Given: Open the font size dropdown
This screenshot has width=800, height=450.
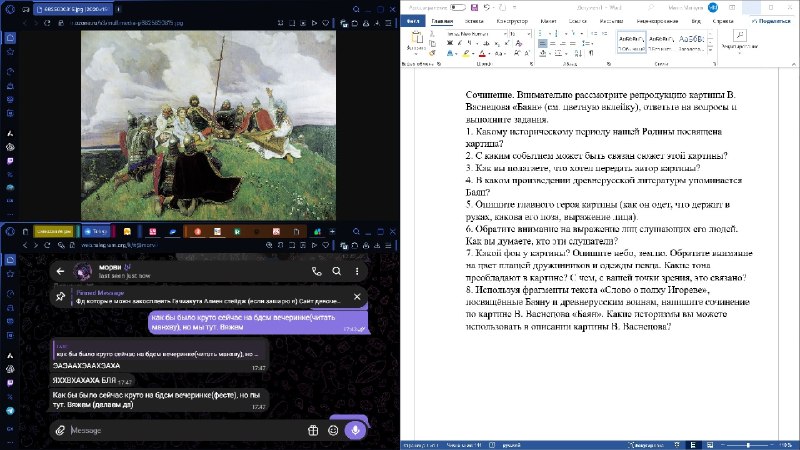Looking at the screenshot, I should 520,34.
